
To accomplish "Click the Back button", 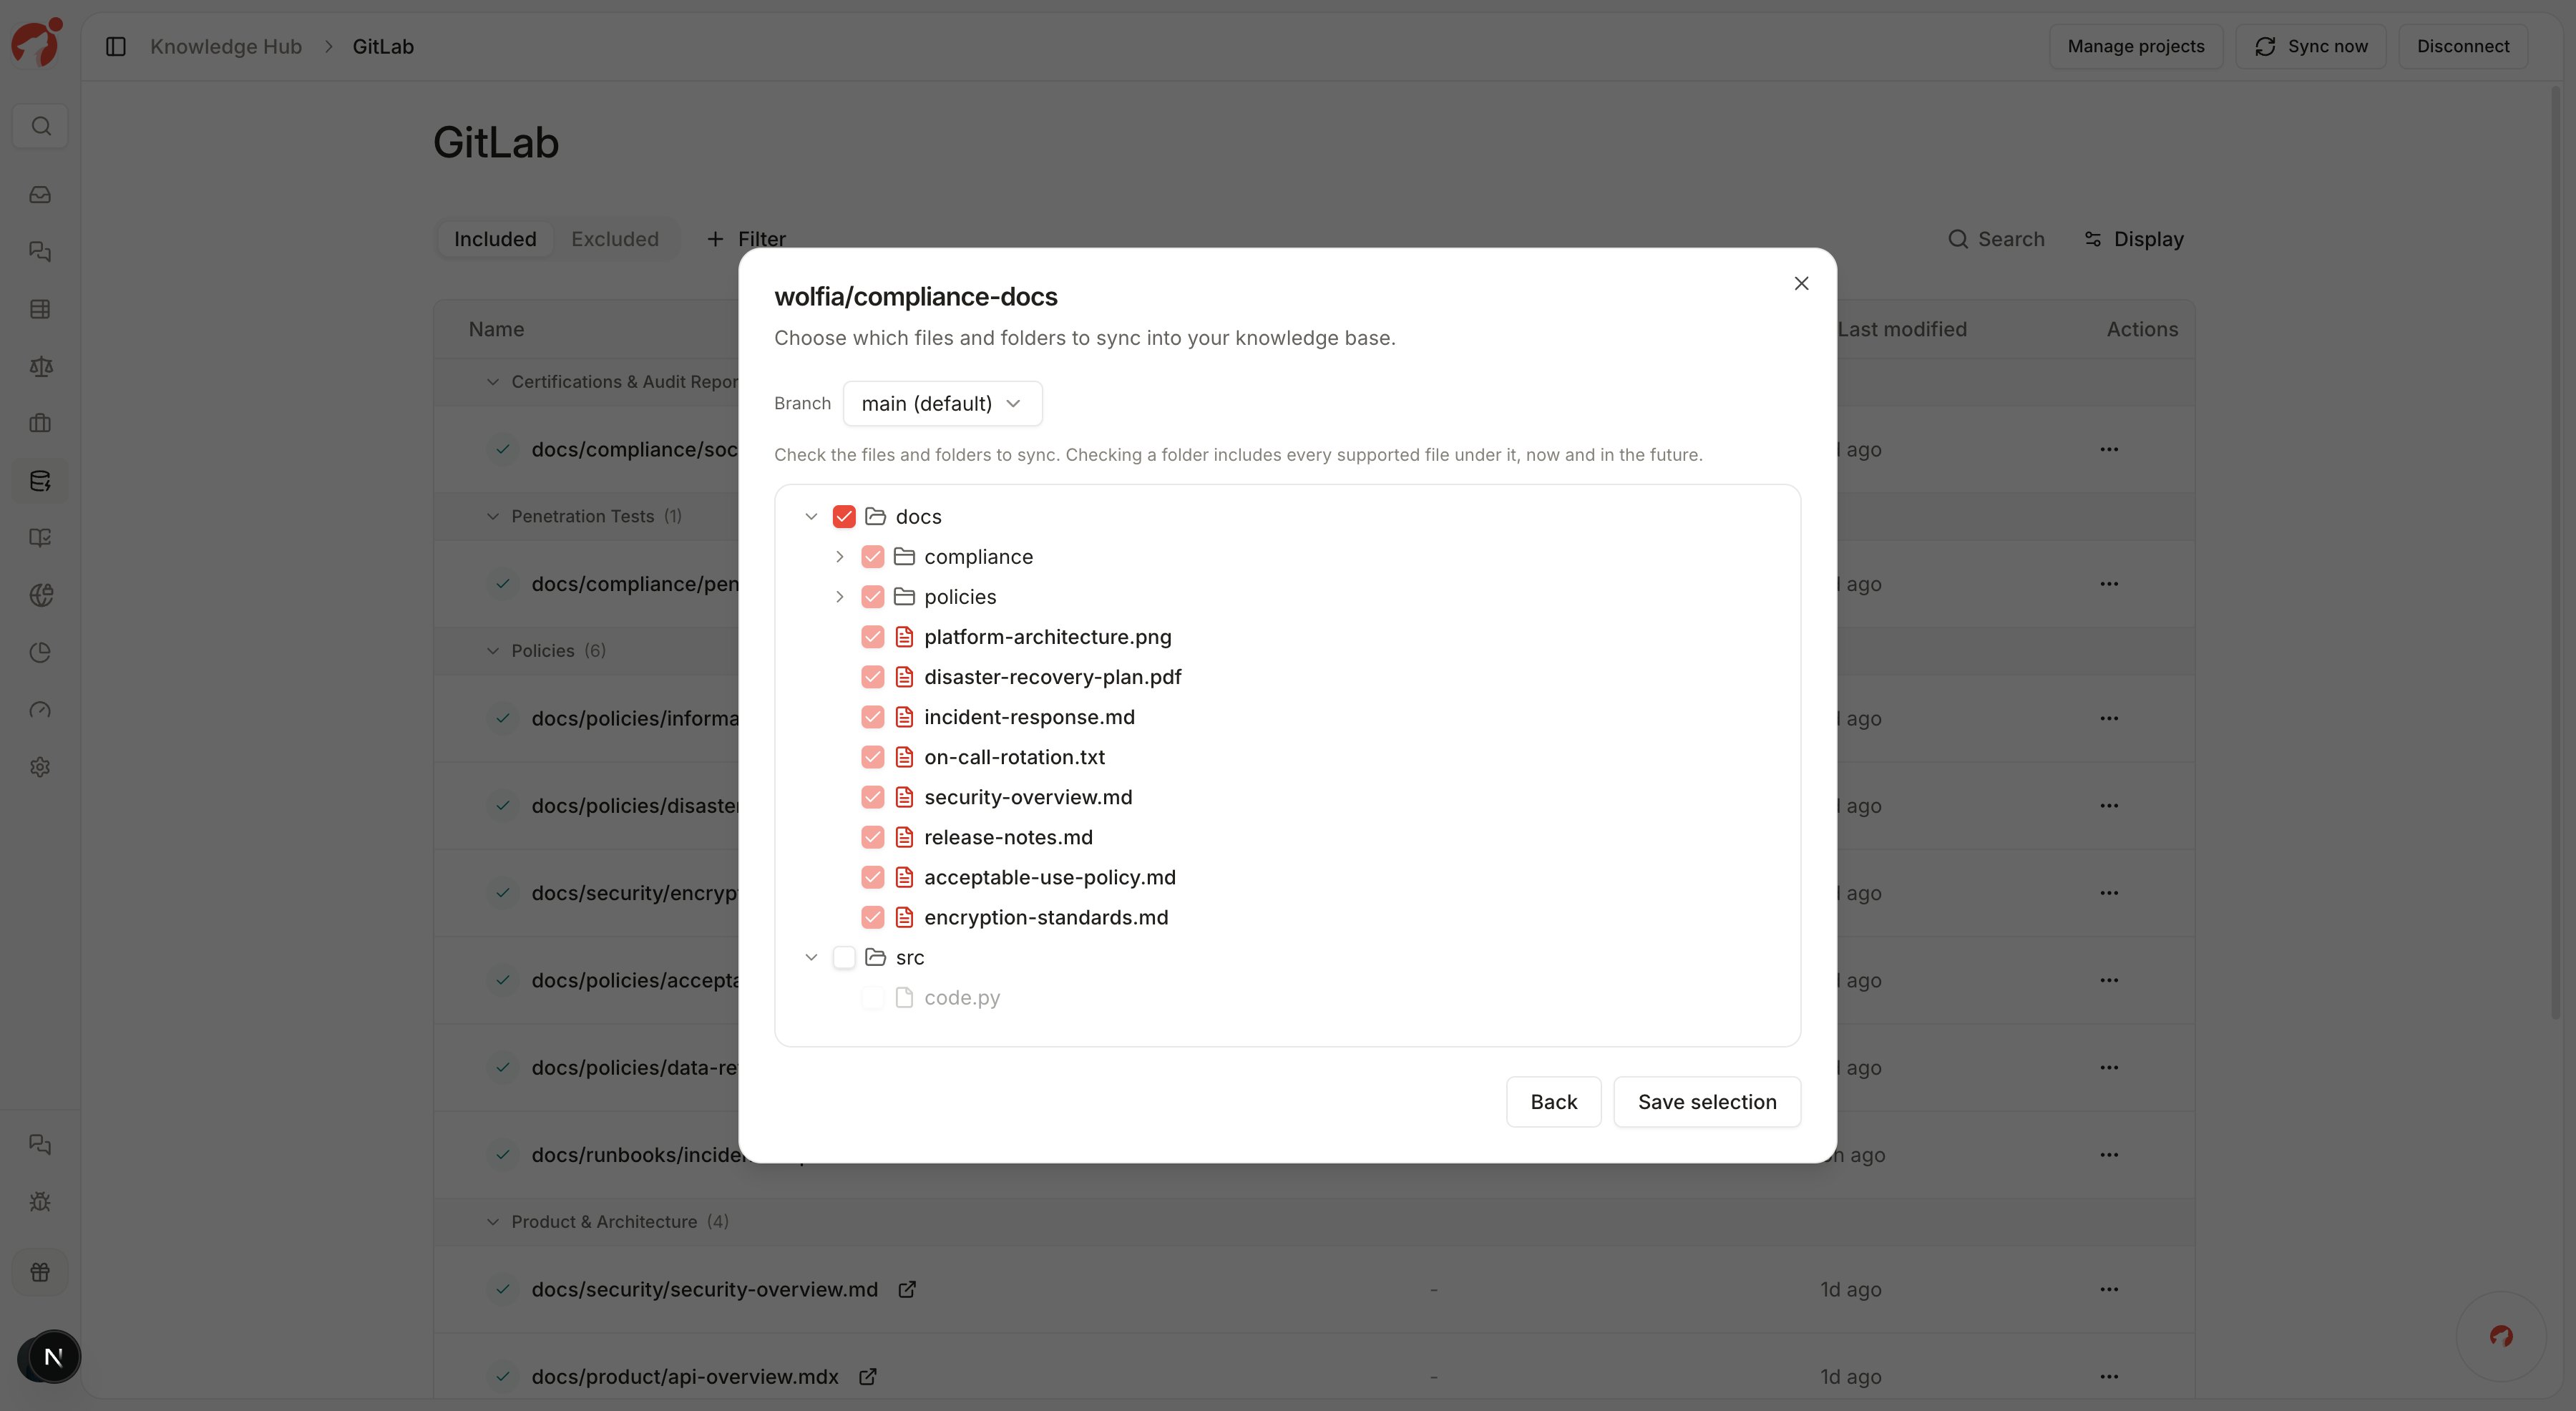I will [x=1553, y=1102].
